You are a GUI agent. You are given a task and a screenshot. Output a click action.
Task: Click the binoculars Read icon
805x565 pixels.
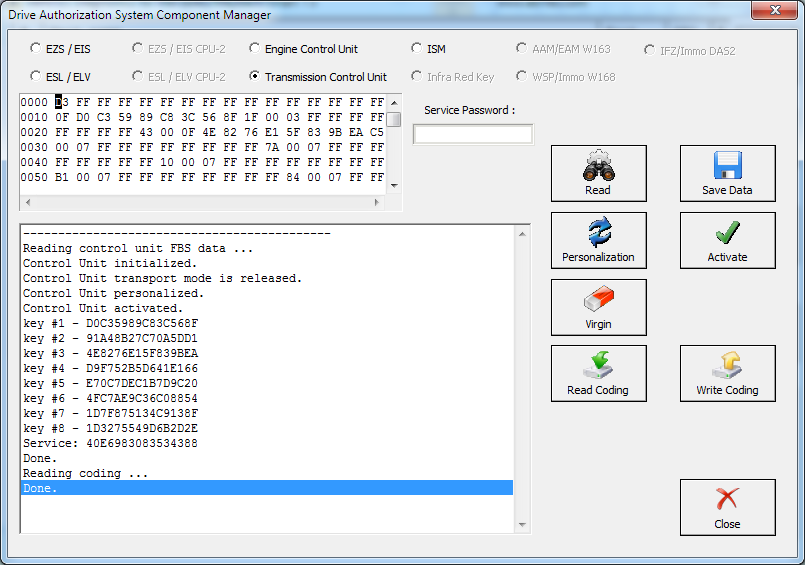[x=599, y=165]
